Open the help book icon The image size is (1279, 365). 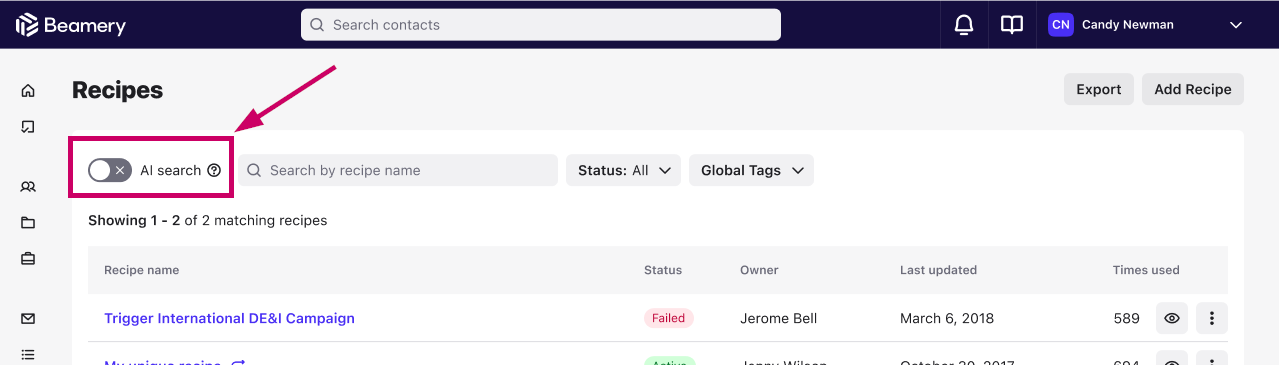[x=1012, y=25]
